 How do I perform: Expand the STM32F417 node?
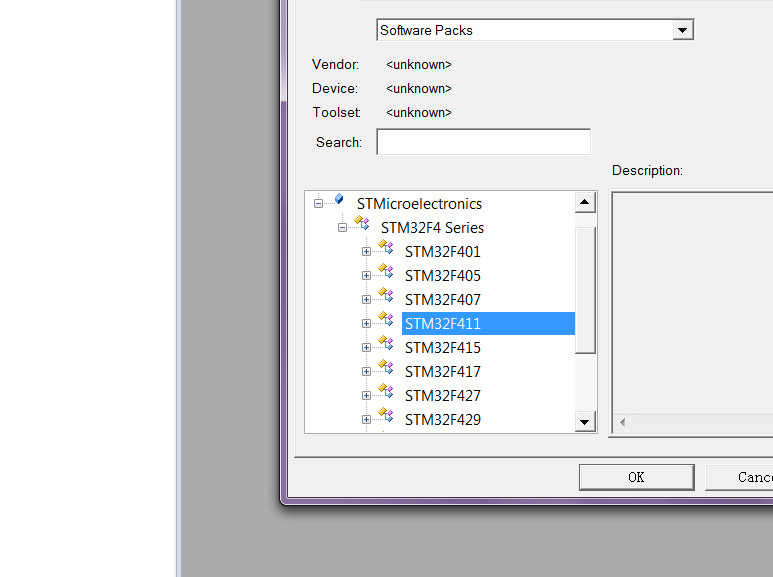[x=366, y=371]
